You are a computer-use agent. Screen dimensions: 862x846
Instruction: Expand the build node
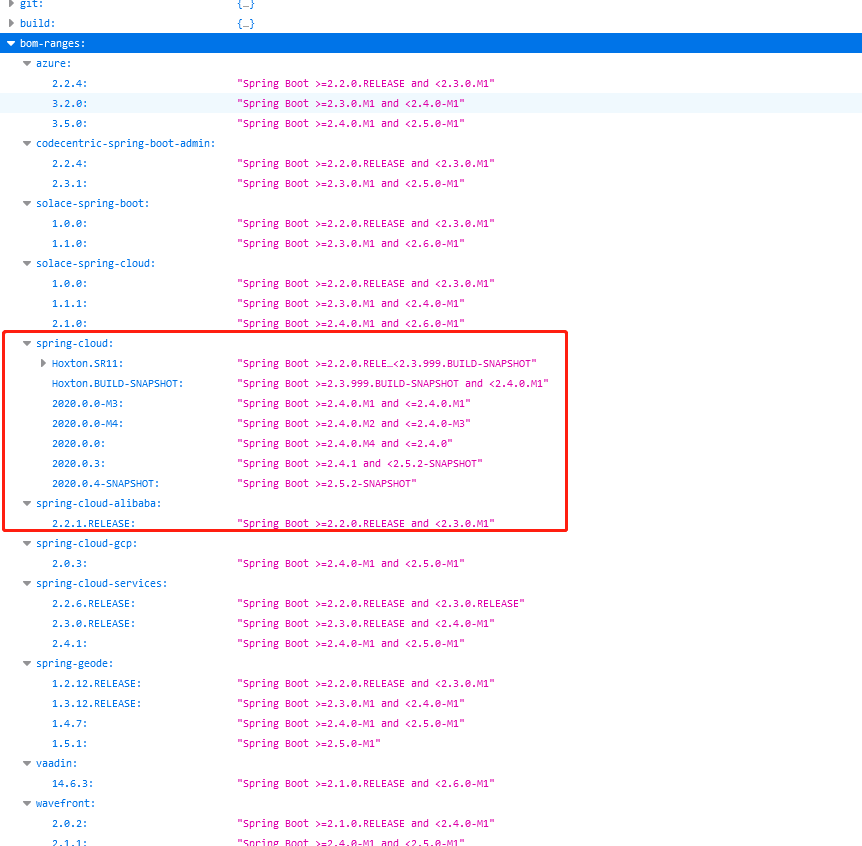[11, 23]
